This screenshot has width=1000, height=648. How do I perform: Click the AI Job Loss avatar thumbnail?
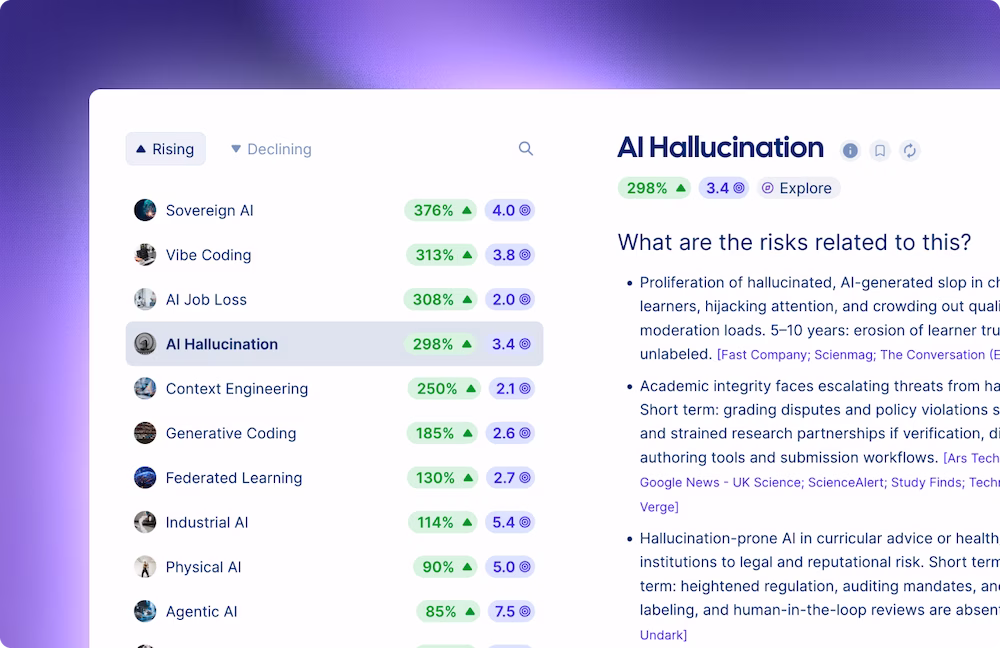(x=145, y=299)
